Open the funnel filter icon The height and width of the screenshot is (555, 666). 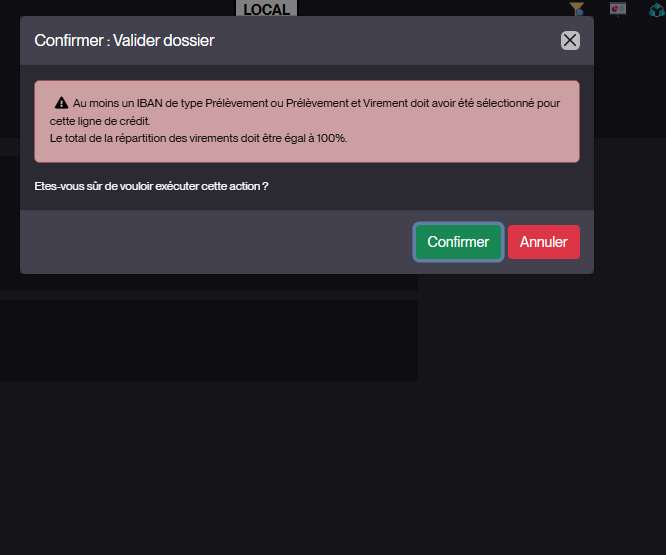[x=577, y=8]
